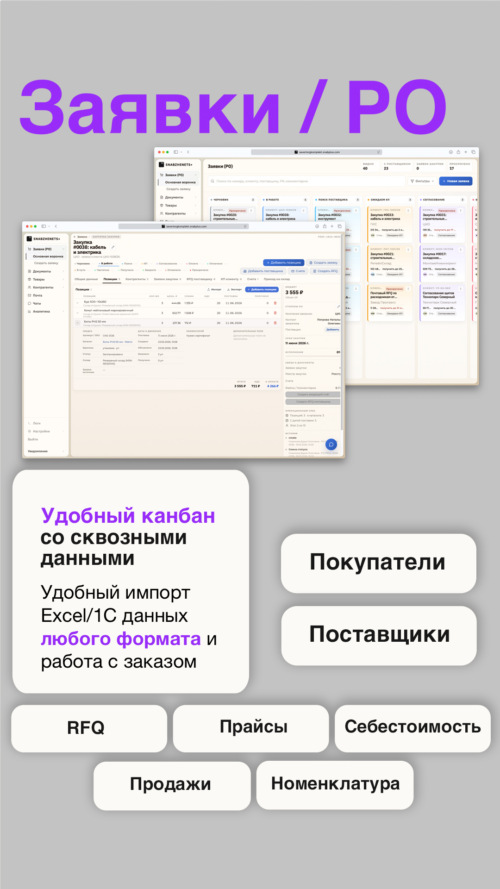Click share icon in front browser toolbar
The height and width of the screenshot is (889, 500).
coord(325,226)
